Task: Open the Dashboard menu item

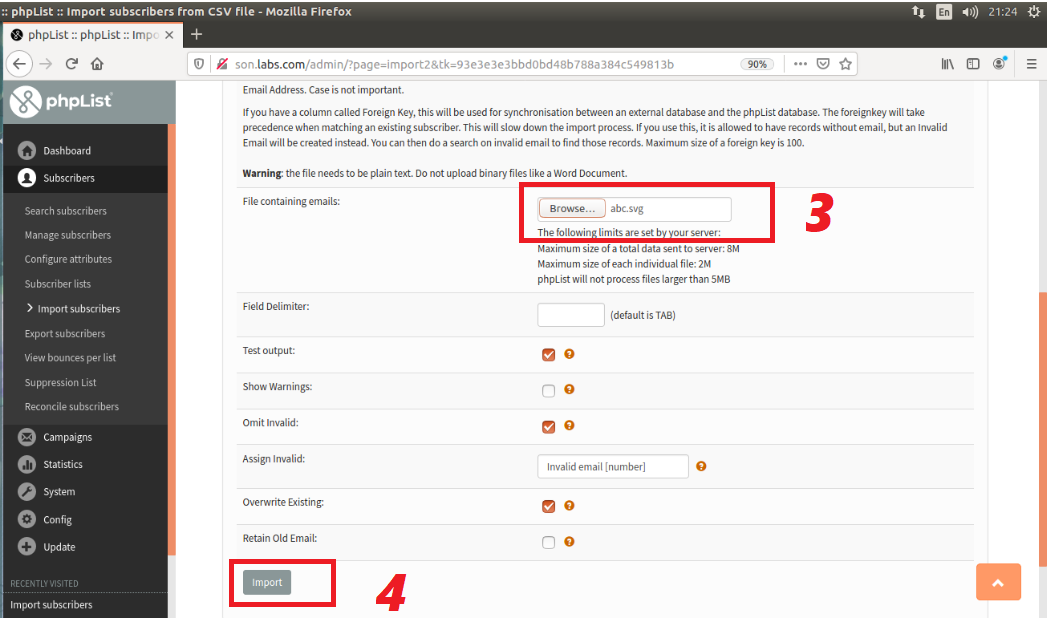Action: click(85, 150)
